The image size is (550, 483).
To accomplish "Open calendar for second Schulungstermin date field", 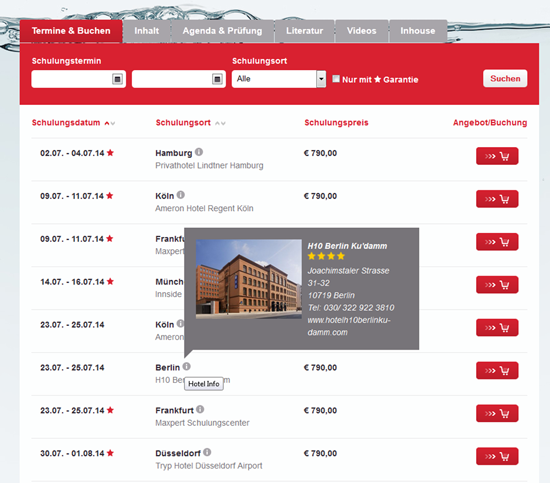I will 217,79.
